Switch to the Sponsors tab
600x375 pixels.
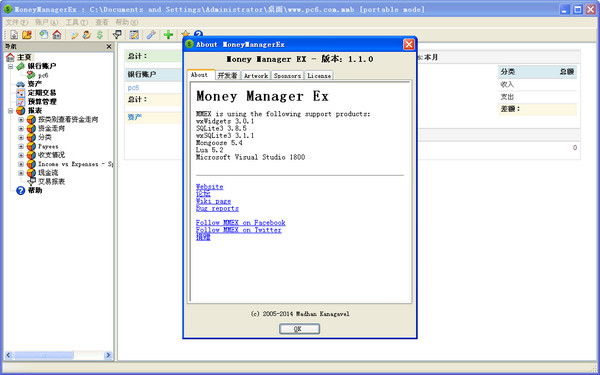[287, 76]
